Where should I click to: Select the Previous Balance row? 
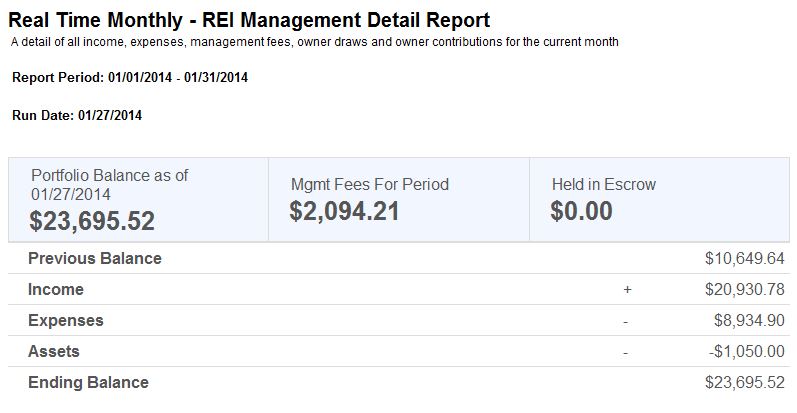tap(399, 258)
